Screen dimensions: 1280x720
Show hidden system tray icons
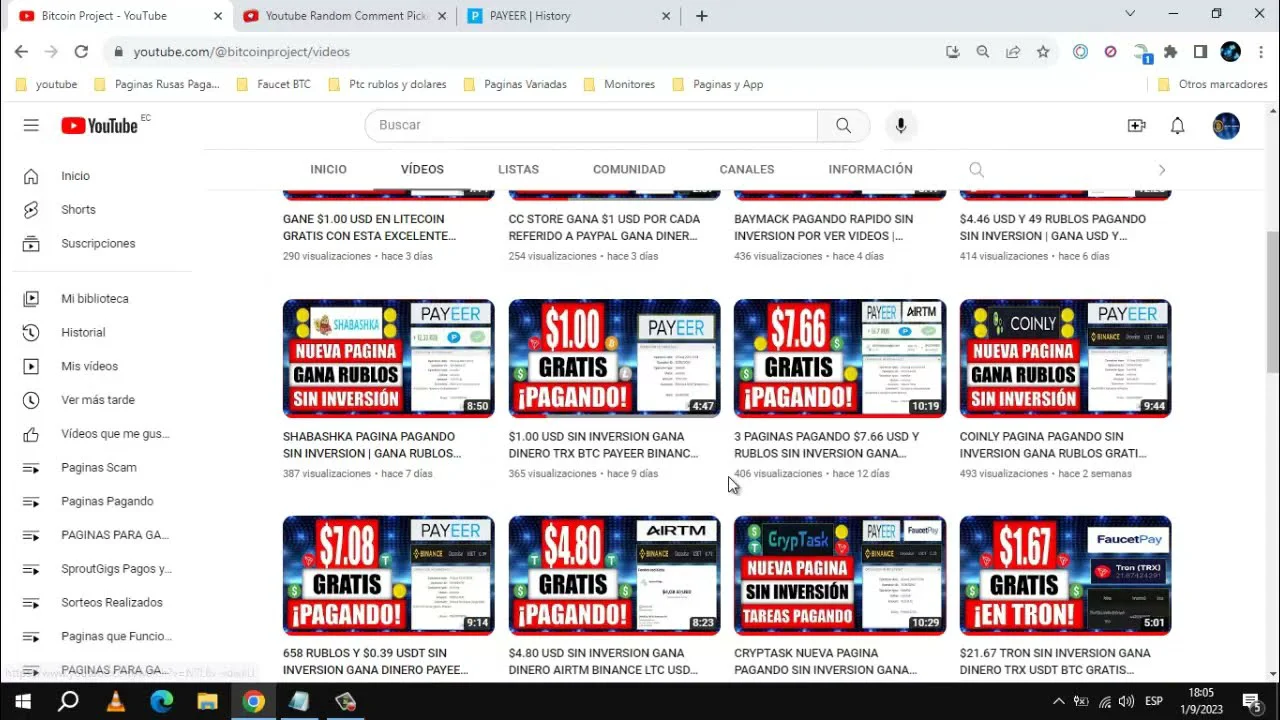coord(1058,701)
